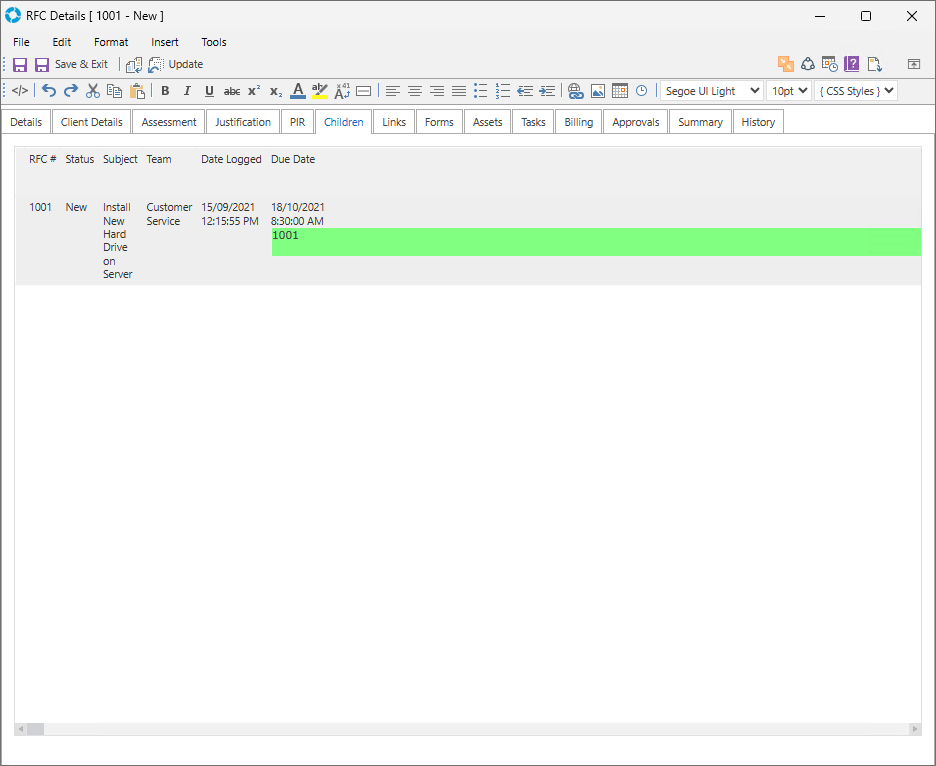Toggle italic formatting
This screenshot has width=936, height=766.
point(187,91)
